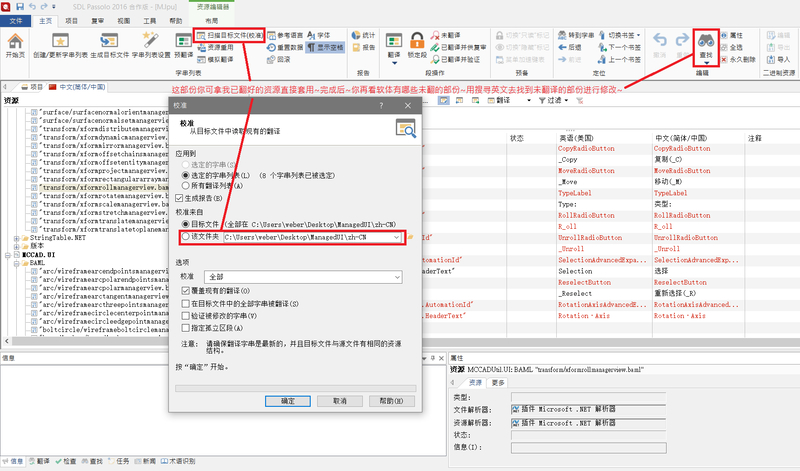Click 已翻译并验证 ribbon item

tap(455, 60)
